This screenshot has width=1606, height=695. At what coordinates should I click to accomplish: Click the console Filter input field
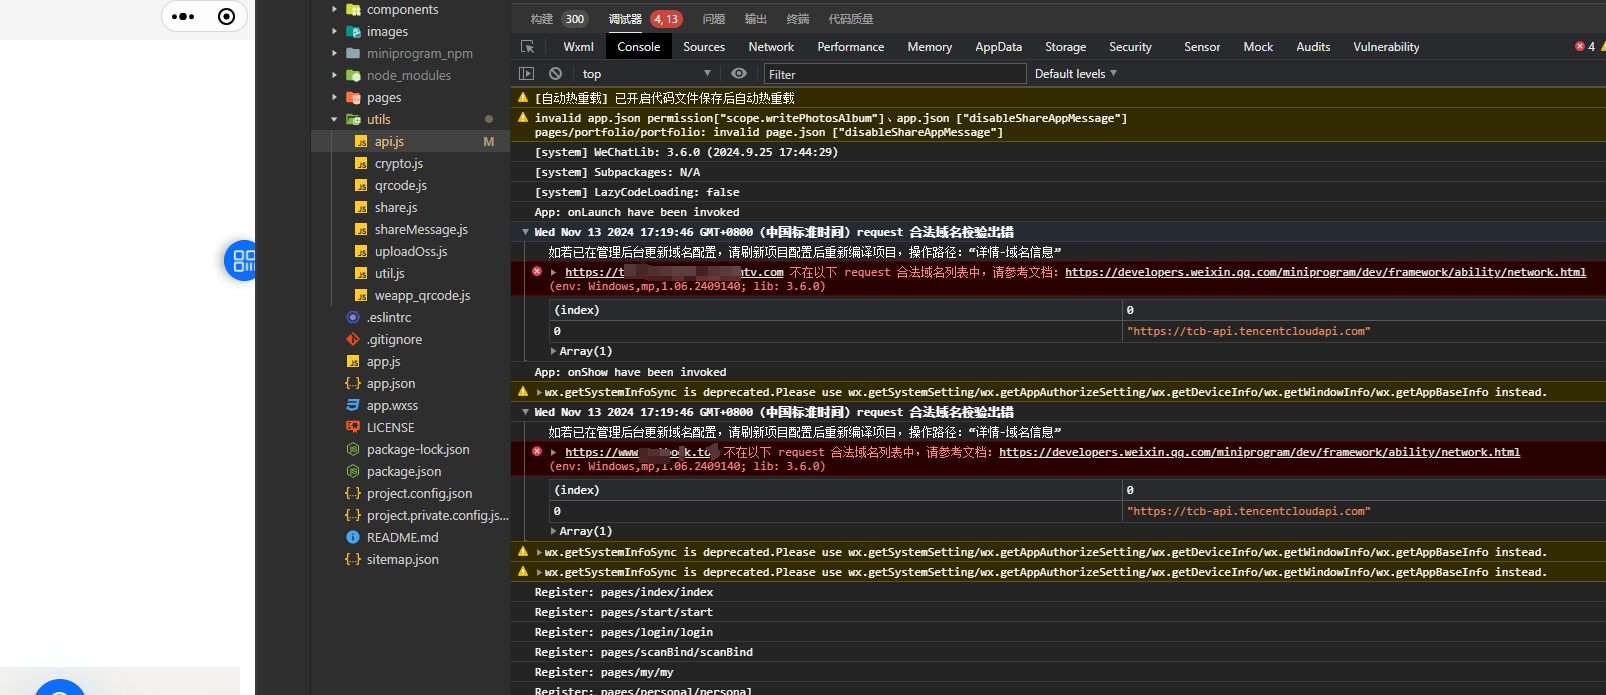895,74
